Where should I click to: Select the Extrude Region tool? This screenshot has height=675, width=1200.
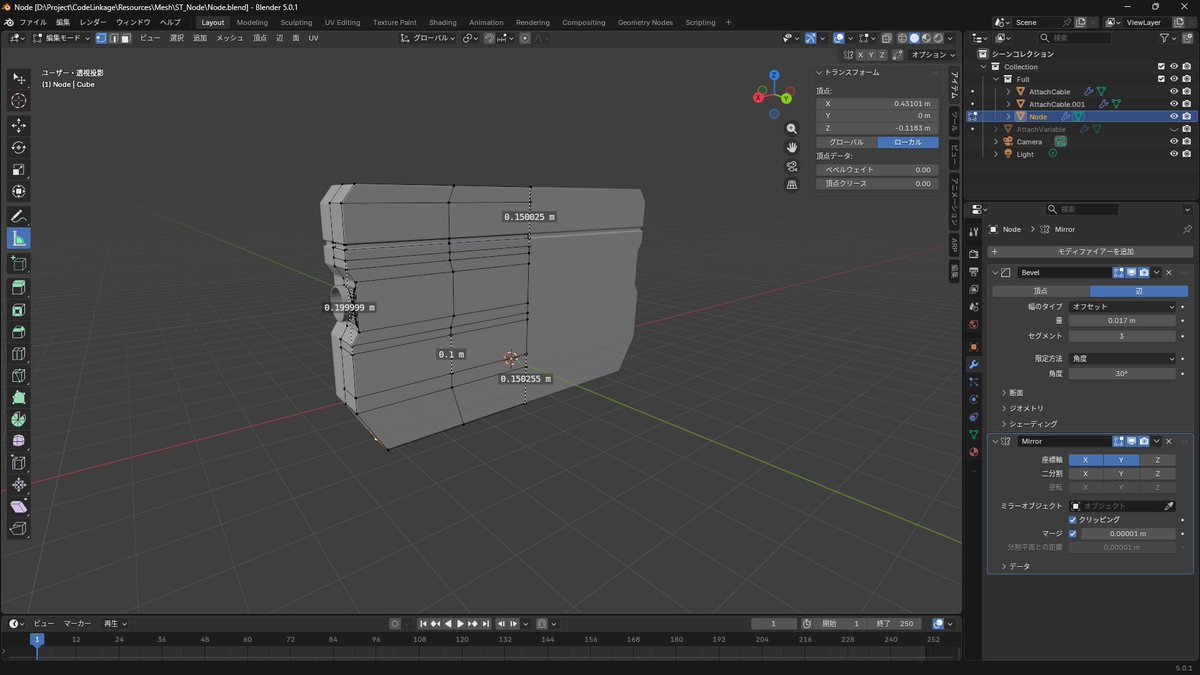[x=19, y=287]
